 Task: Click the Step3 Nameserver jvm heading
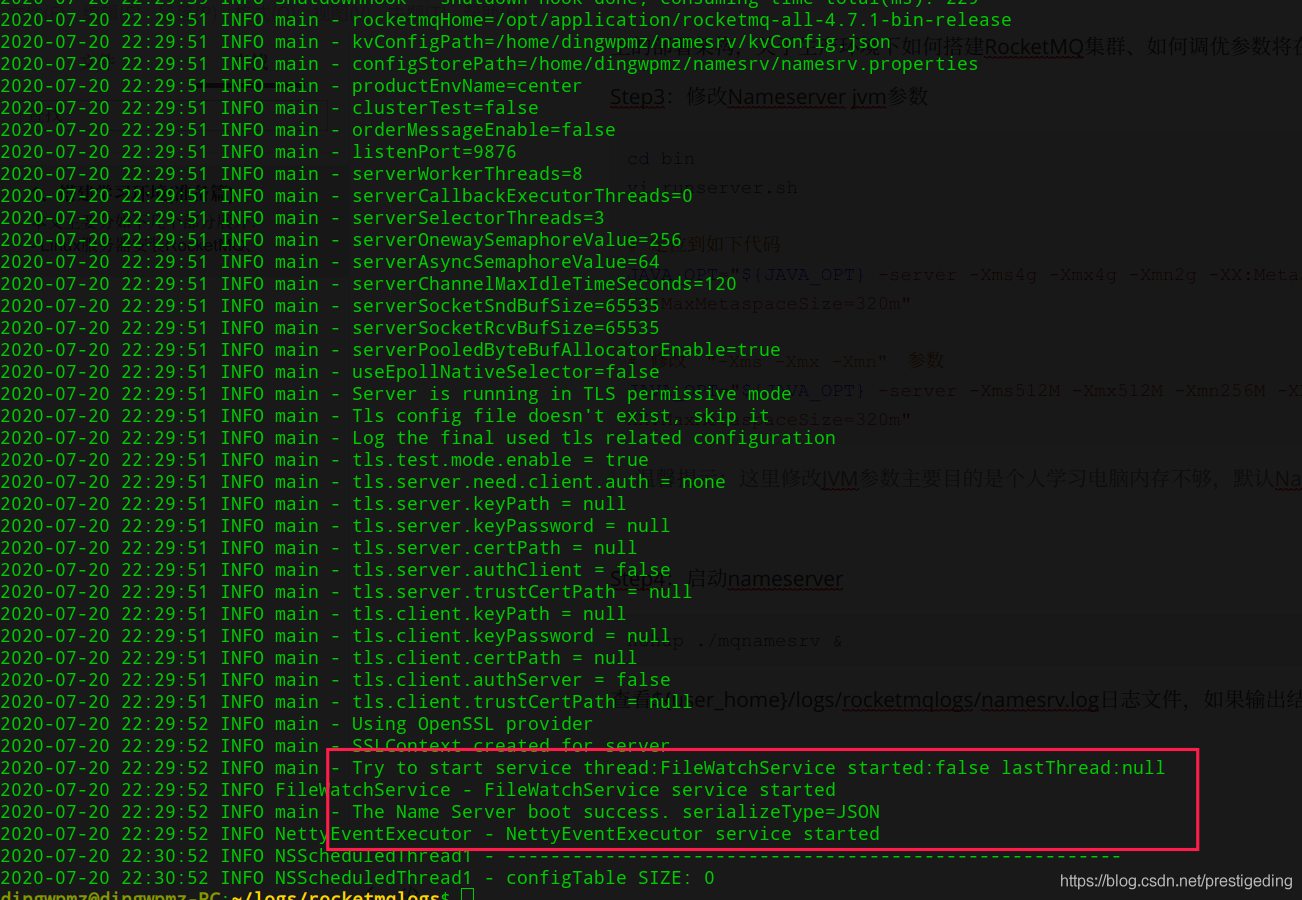point(769,97)
